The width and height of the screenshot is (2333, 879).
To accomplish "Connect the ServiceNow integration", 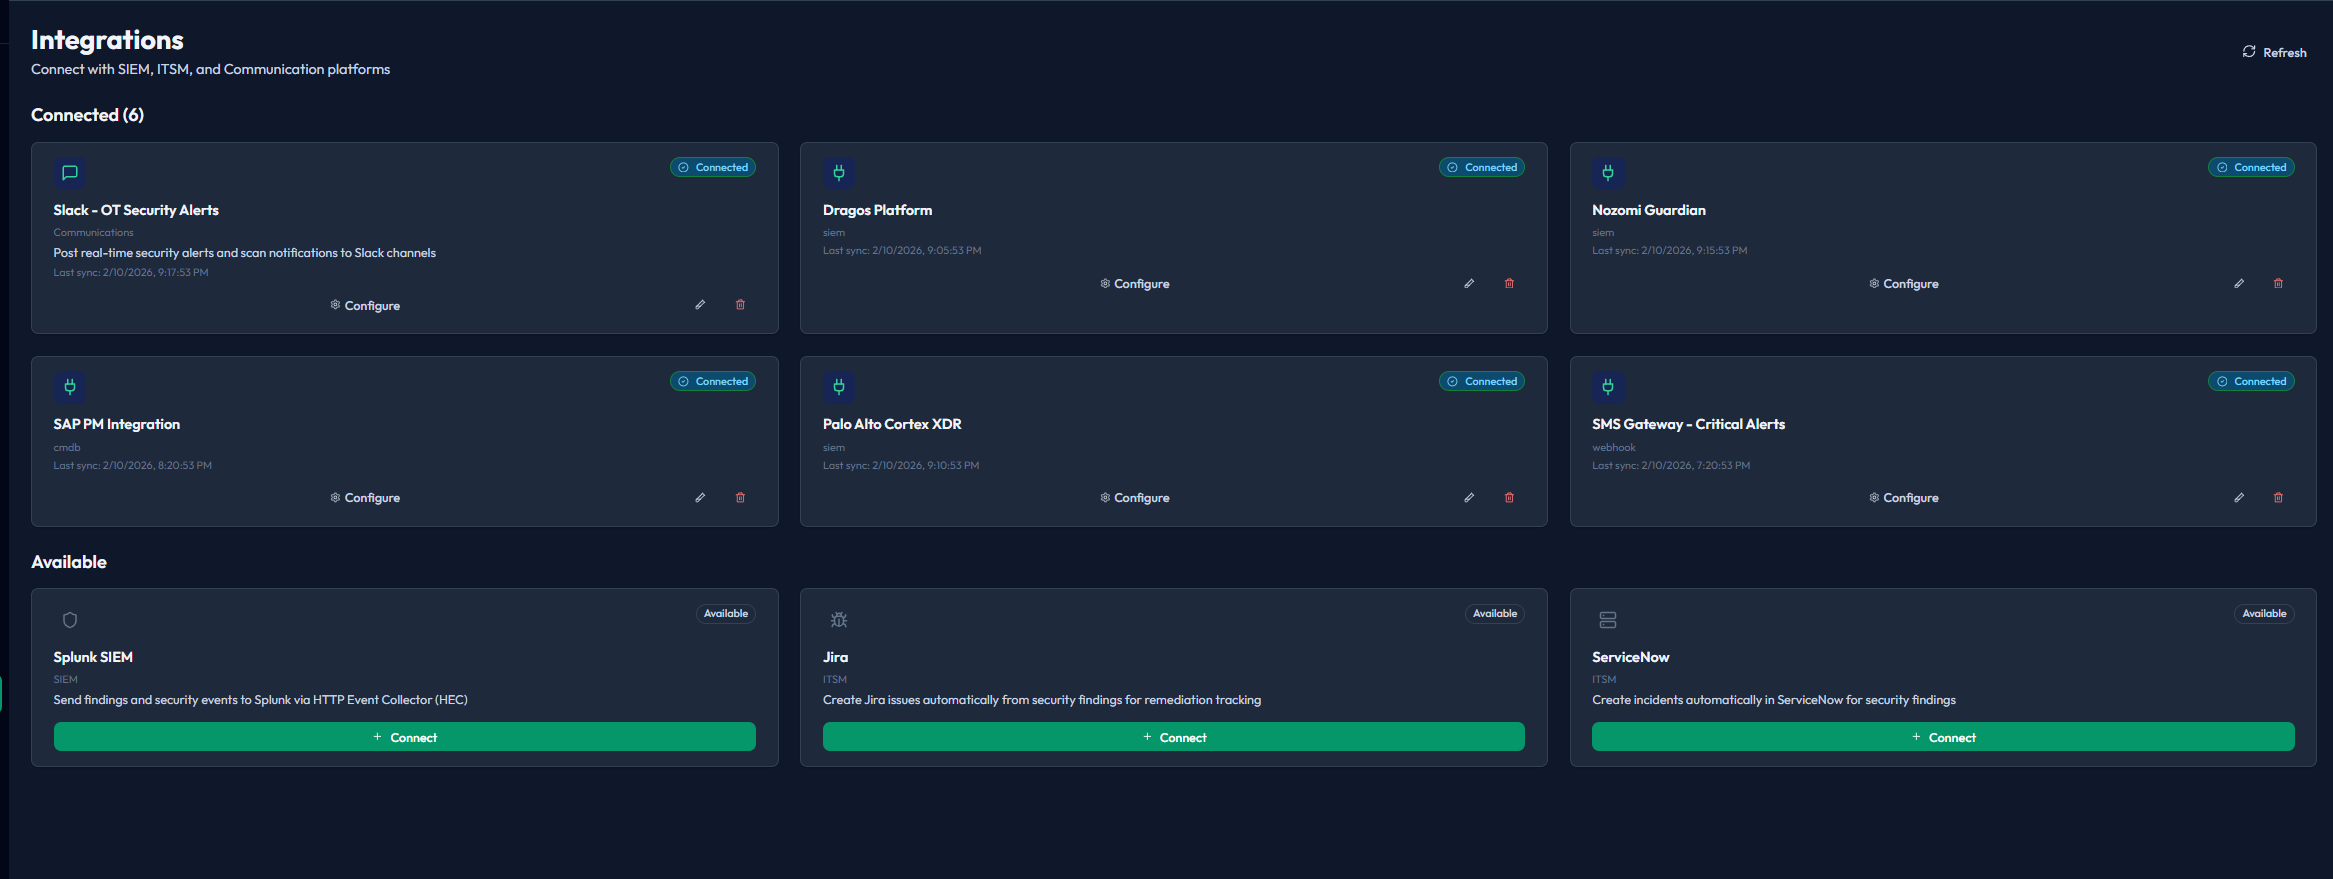I will pos(1943,737).
